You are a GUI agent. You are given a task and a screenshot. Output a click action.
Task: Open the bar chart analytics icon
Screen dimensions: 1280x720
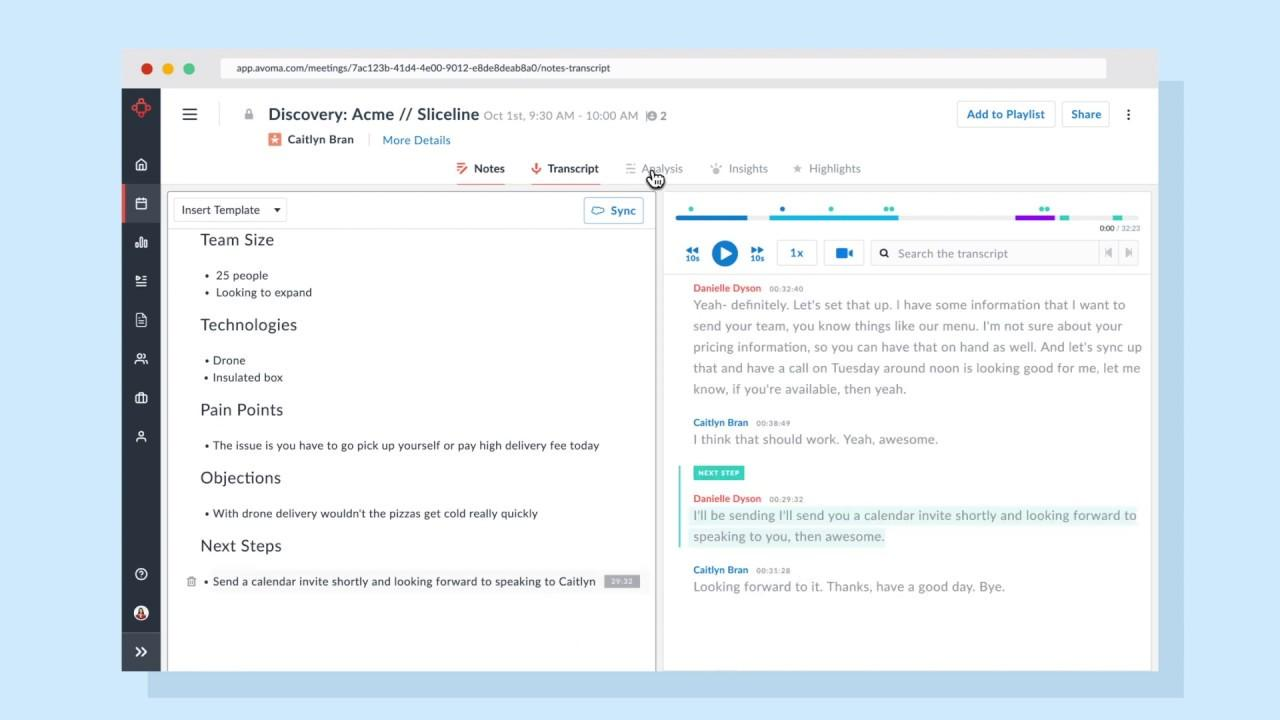click(141, 242)
